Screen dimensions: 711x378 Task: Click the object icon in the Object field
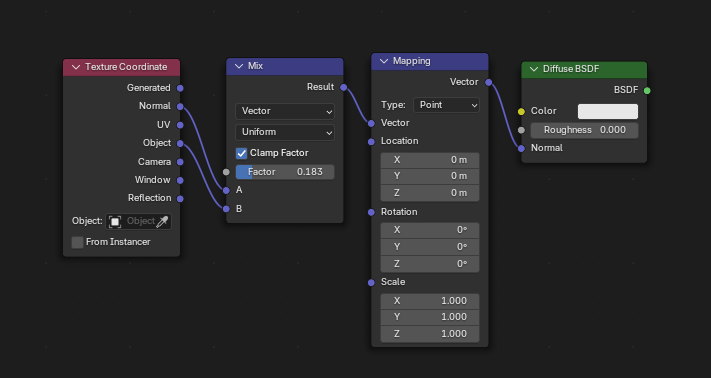pyautogui.click(x=115, y=221)
